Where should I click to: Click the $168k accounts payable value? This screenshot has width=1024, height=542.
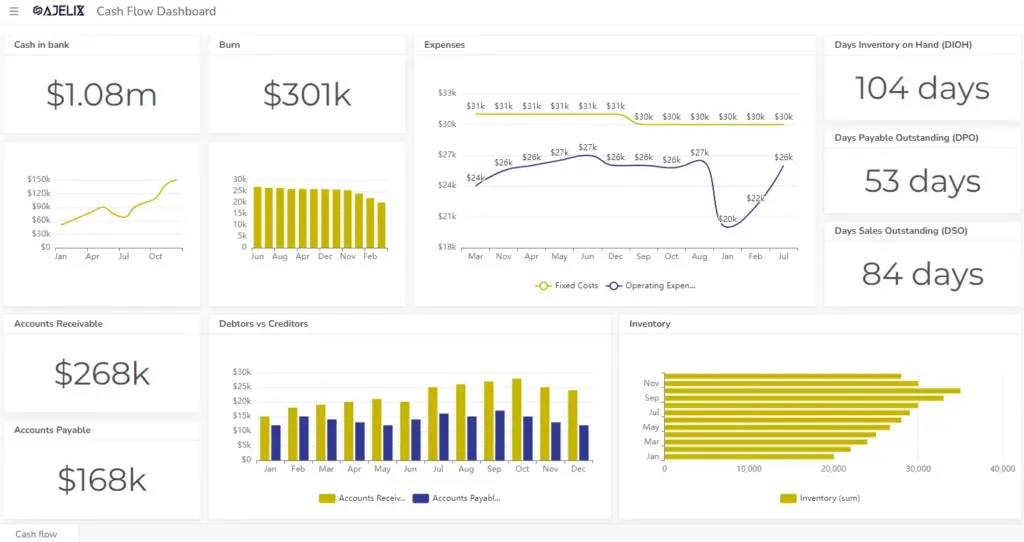click(x=102, y=480)
